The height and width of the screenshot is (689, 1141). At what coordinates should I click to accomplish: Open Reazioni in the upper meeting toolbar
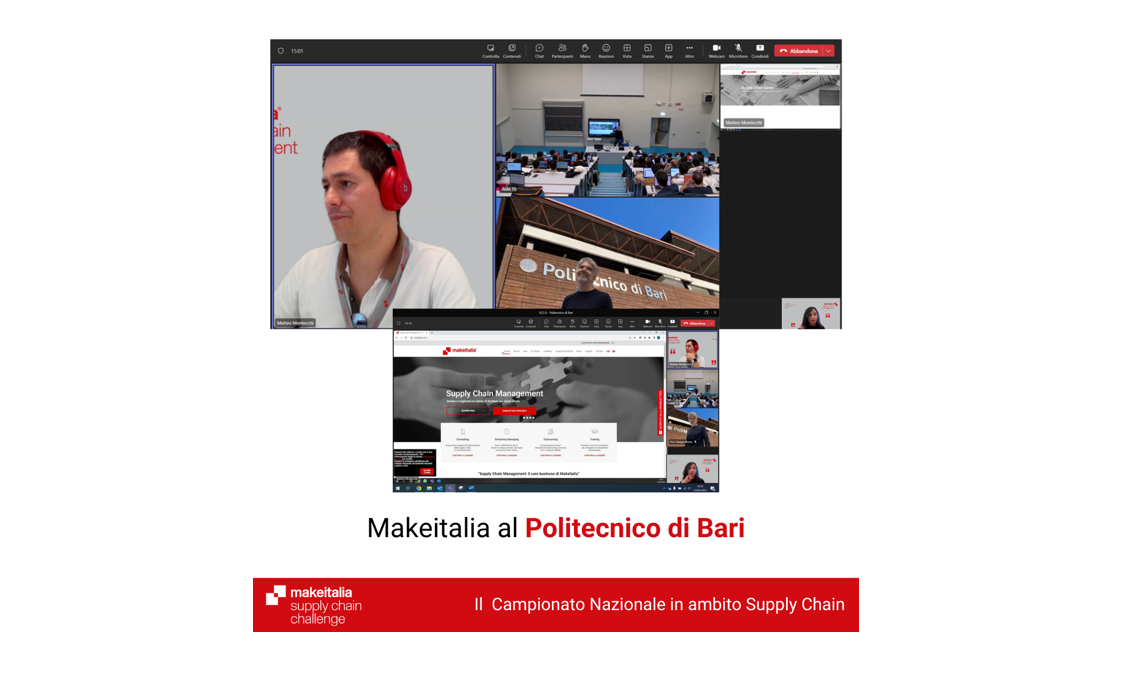point(606,51)
